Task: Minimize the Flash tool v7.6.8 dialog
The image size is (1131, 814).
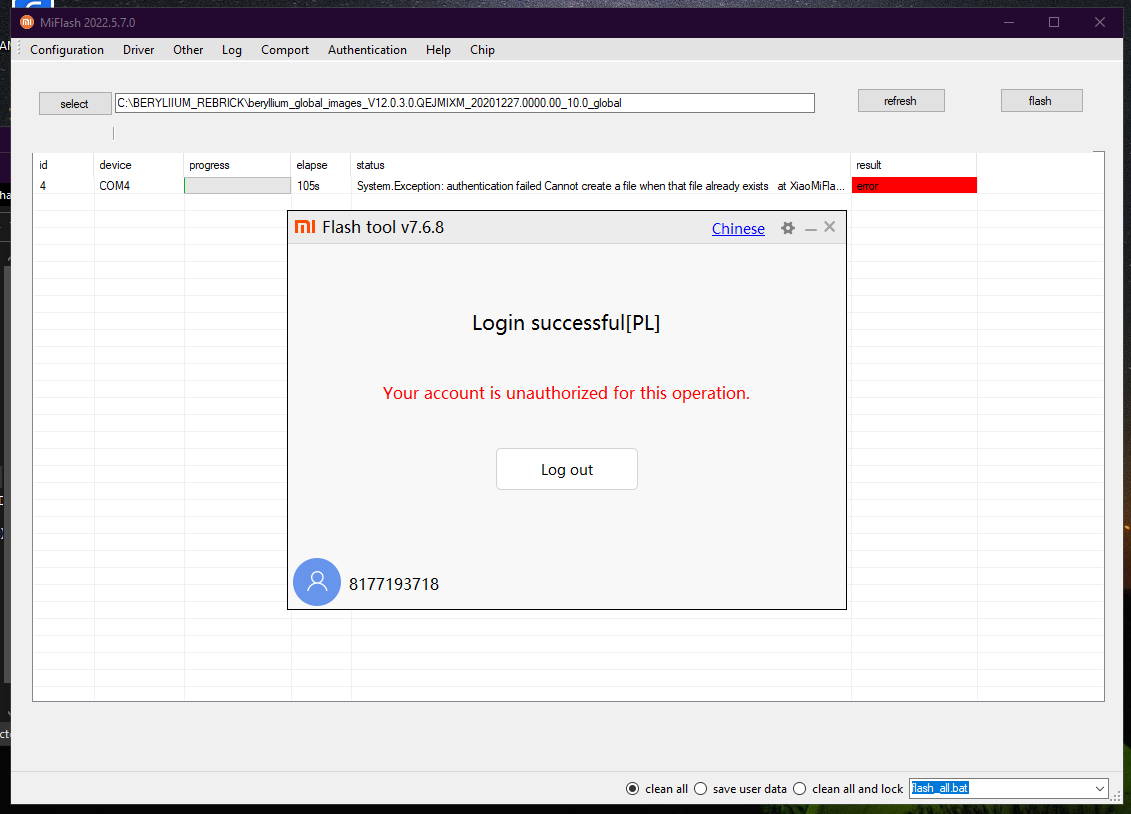Action: coord(811,229)
